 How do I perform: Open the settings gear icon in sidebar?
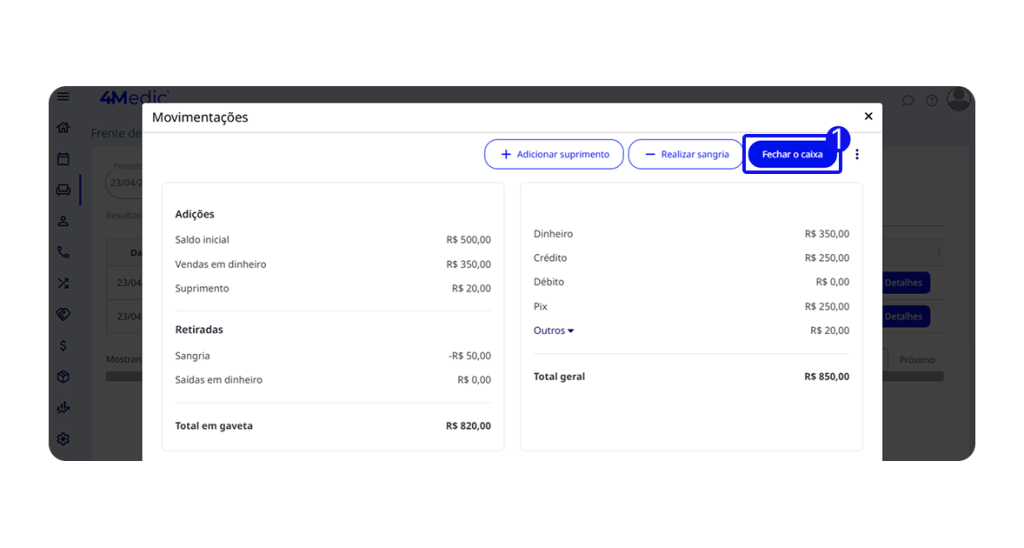63,439
